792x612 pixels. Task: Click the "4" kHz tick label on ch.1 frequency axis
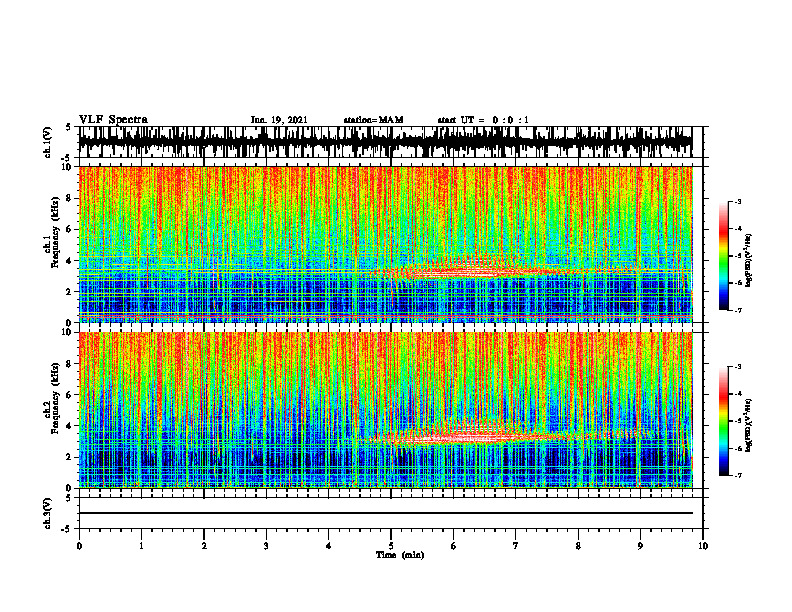71,261
